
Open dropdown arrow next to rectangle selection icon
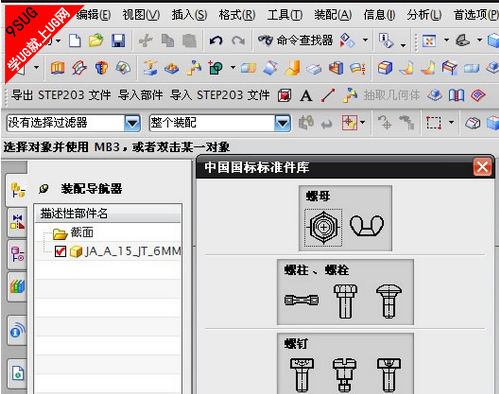(x=451, y=123)
